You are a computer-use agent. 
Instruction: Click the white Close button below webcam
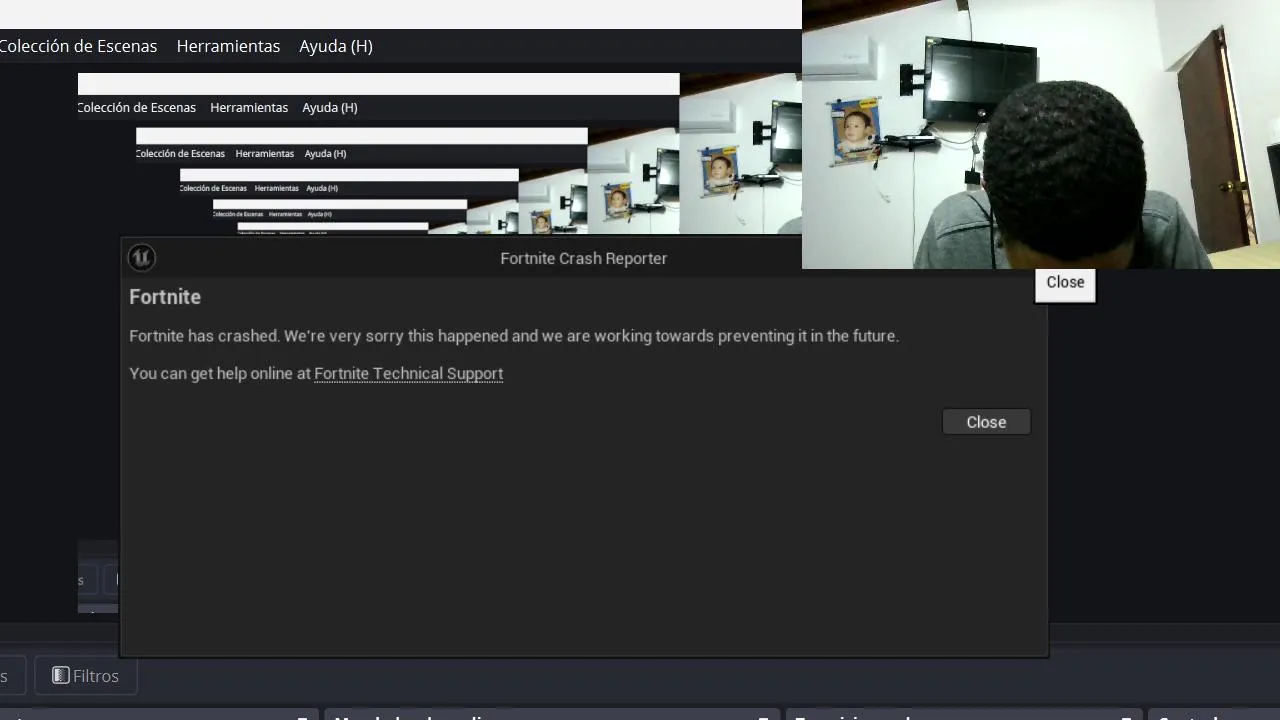1065,283
